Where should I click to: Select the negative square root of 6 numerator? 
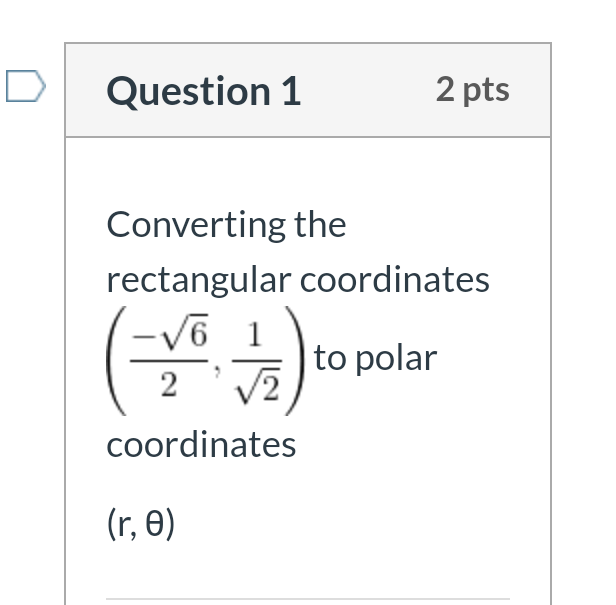click(170, 336)
